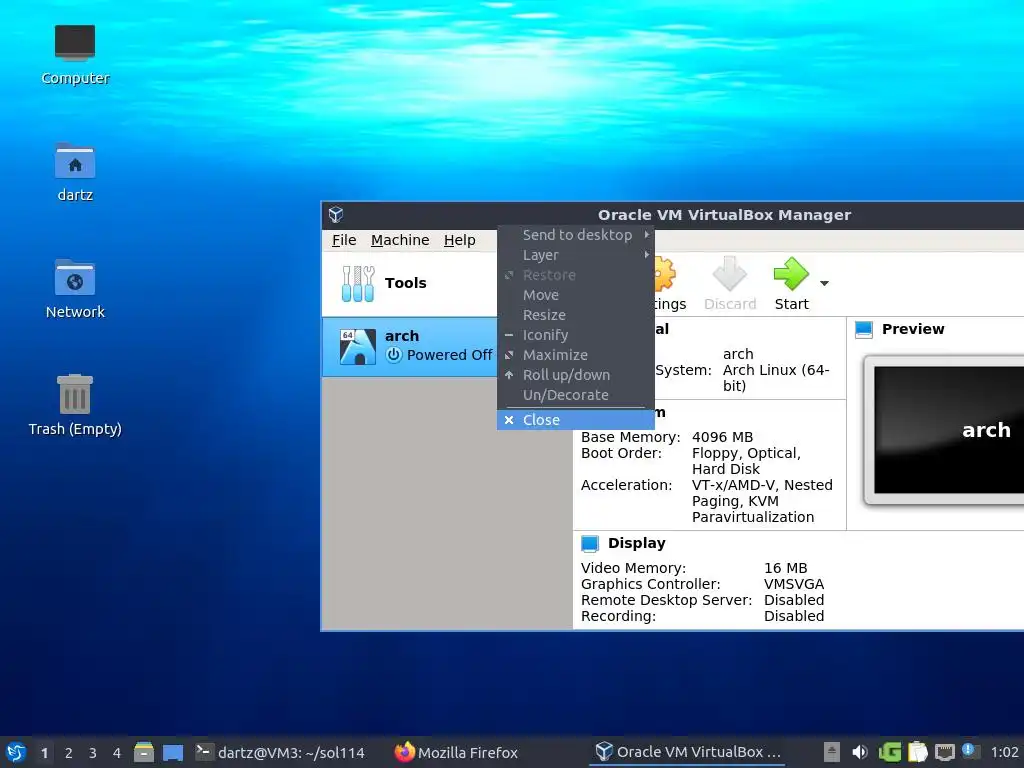Click the Tools wrench-and-screwdriver icon

[358, 283]
